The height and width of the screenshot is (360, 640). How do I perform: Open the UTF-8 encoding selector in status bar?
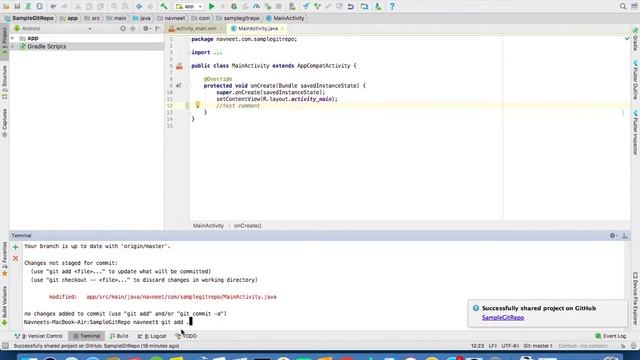tap(510, 346)
